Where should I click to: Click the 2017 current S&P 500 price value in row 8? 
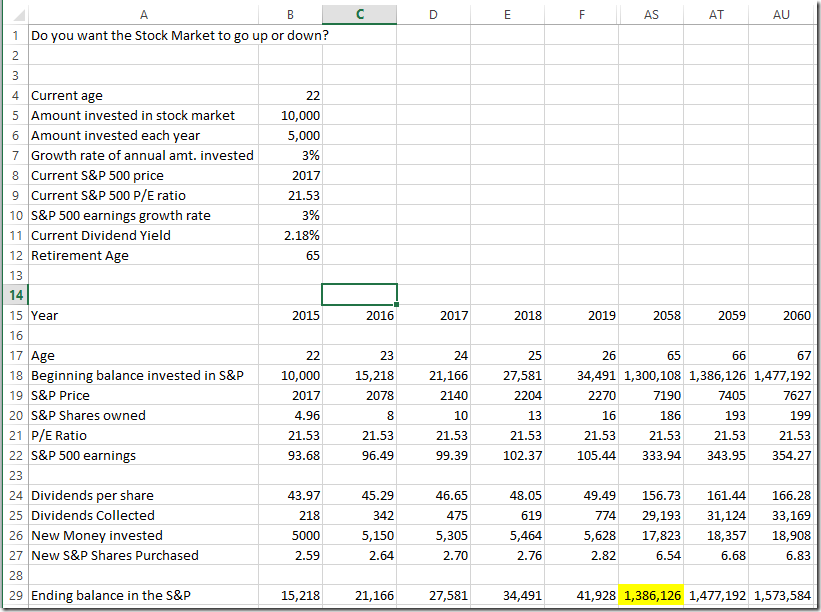point(291,175)
